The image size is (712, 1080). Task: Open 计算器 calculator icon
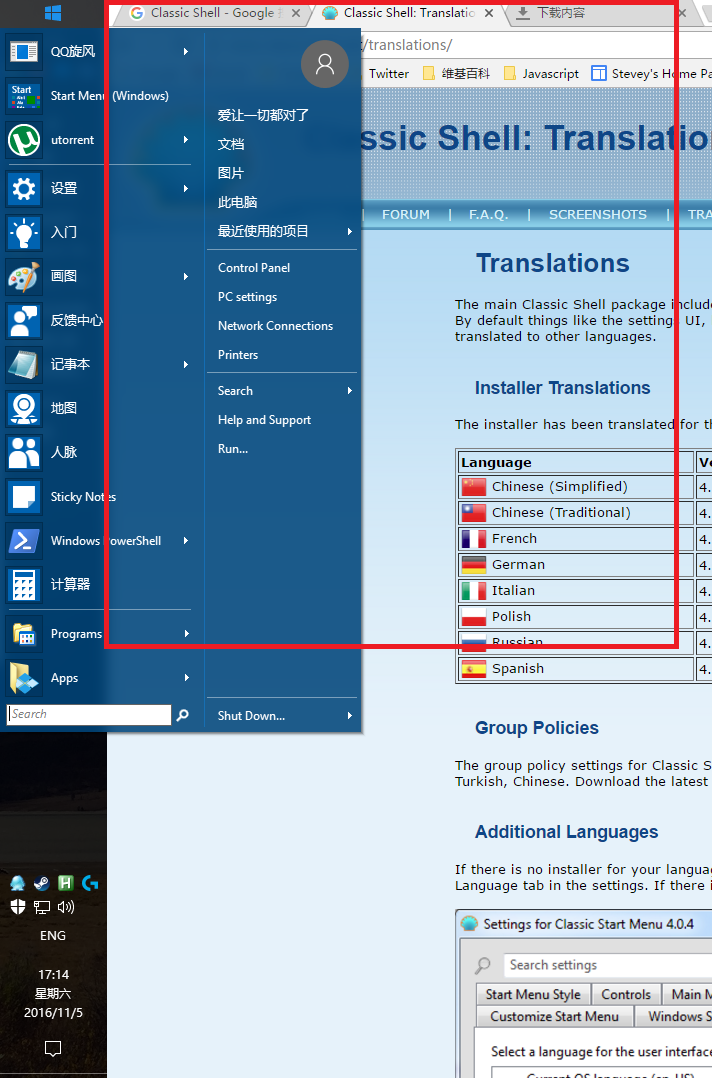click(24, 585)
